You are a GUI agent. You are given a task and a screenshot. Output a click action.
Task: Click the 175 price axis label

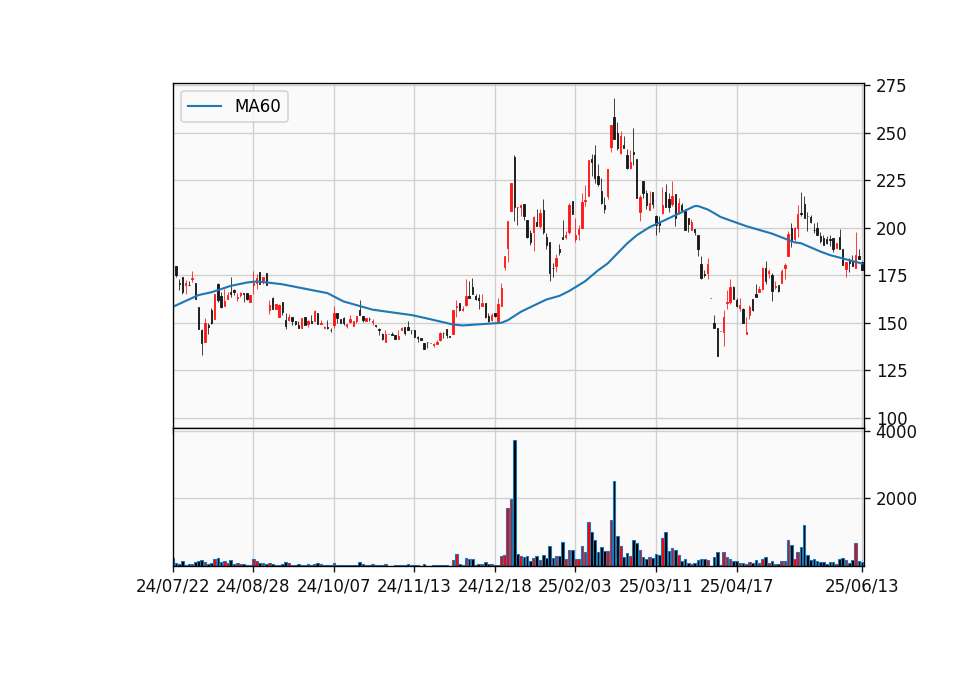[x=891, y=276]
